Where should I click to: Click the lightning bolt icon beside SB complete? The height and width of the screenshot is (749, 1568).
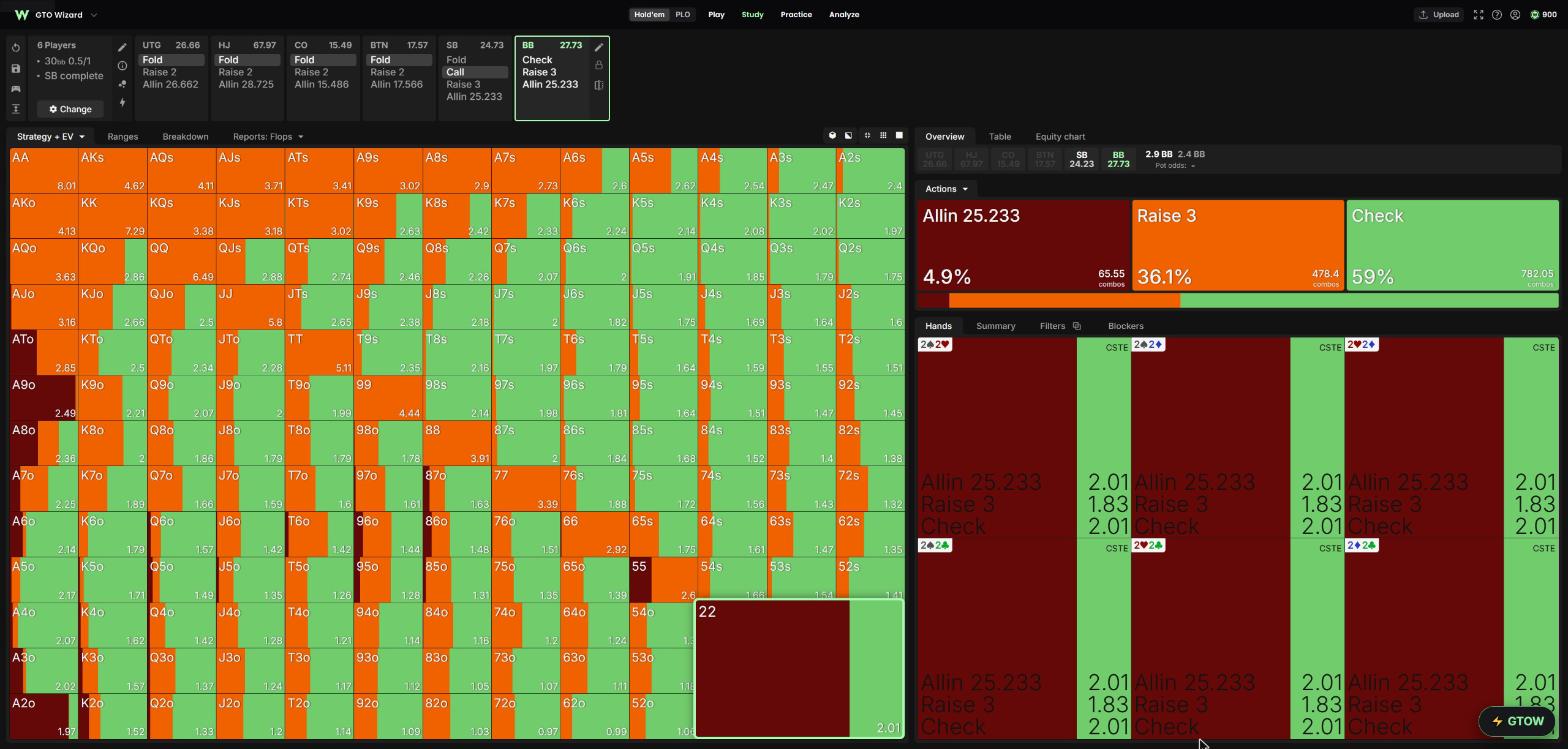pyautogui.click(x=122, y=102)
